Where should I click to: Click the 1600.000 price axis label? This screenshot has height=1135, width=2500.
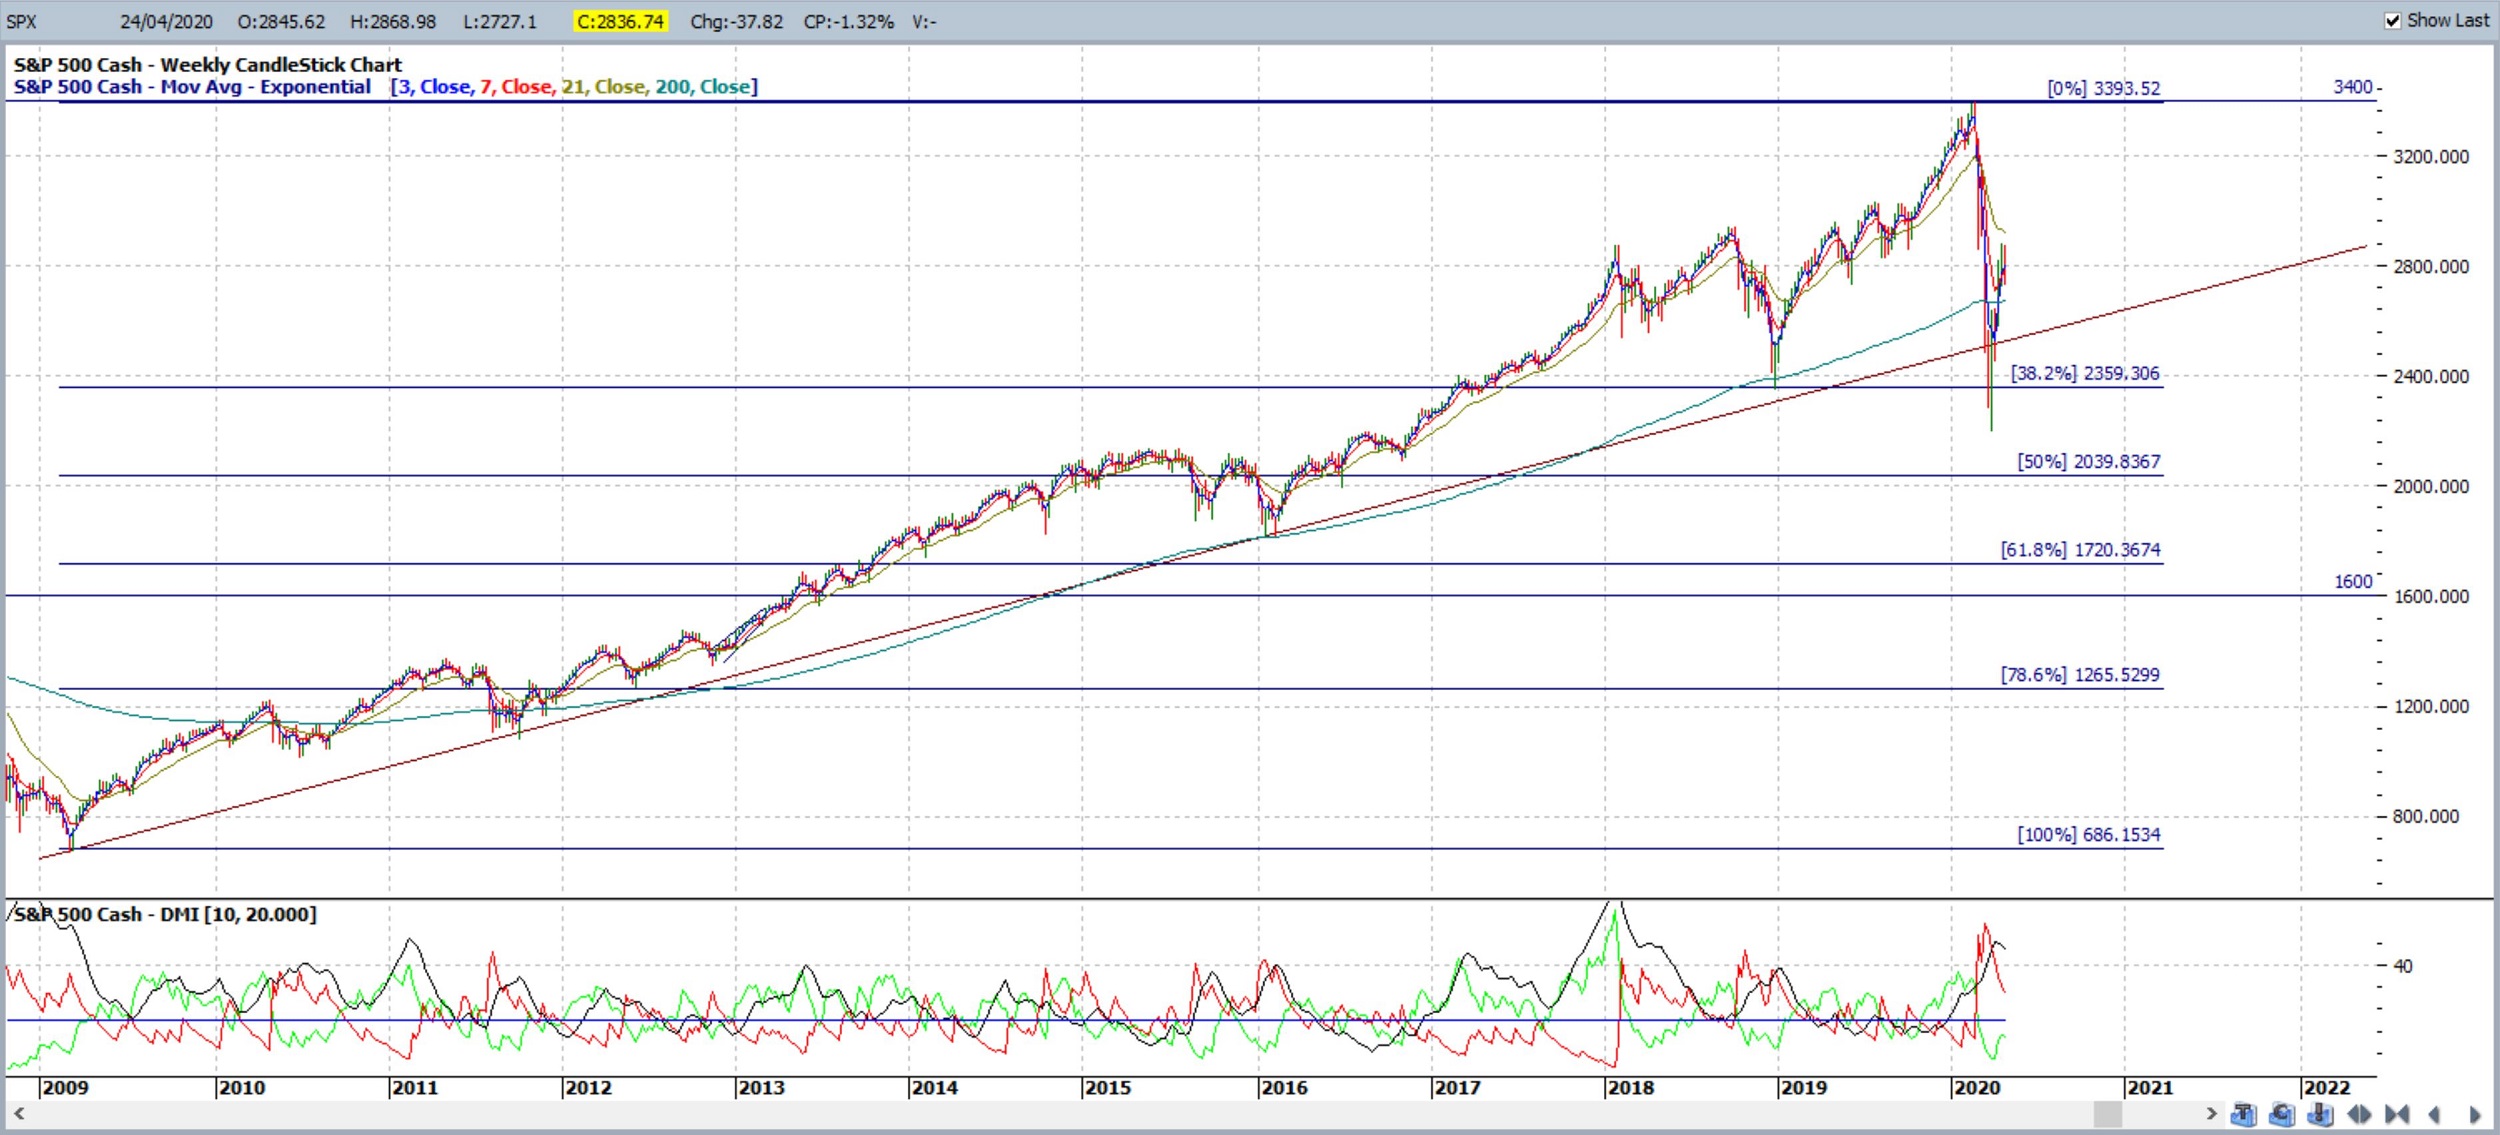click(x=2431, y=597)
